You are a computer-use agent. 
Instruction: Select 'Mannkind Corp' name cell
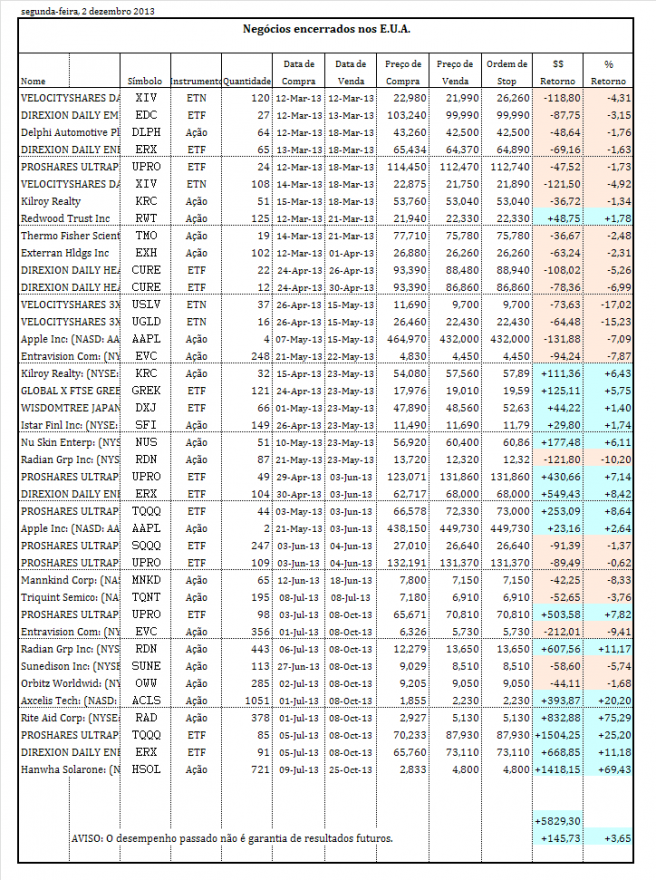tap(70, 580)
